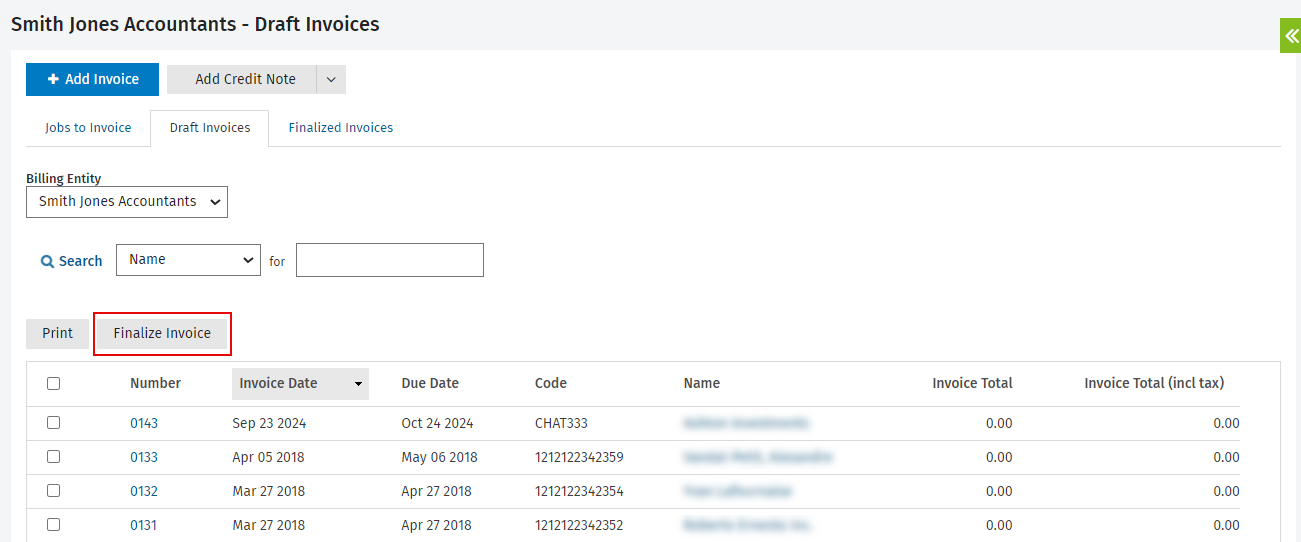The image size is (1301, 542).
Task: Open the search field type dropdown showing Name
Action: tap(189, 259)
